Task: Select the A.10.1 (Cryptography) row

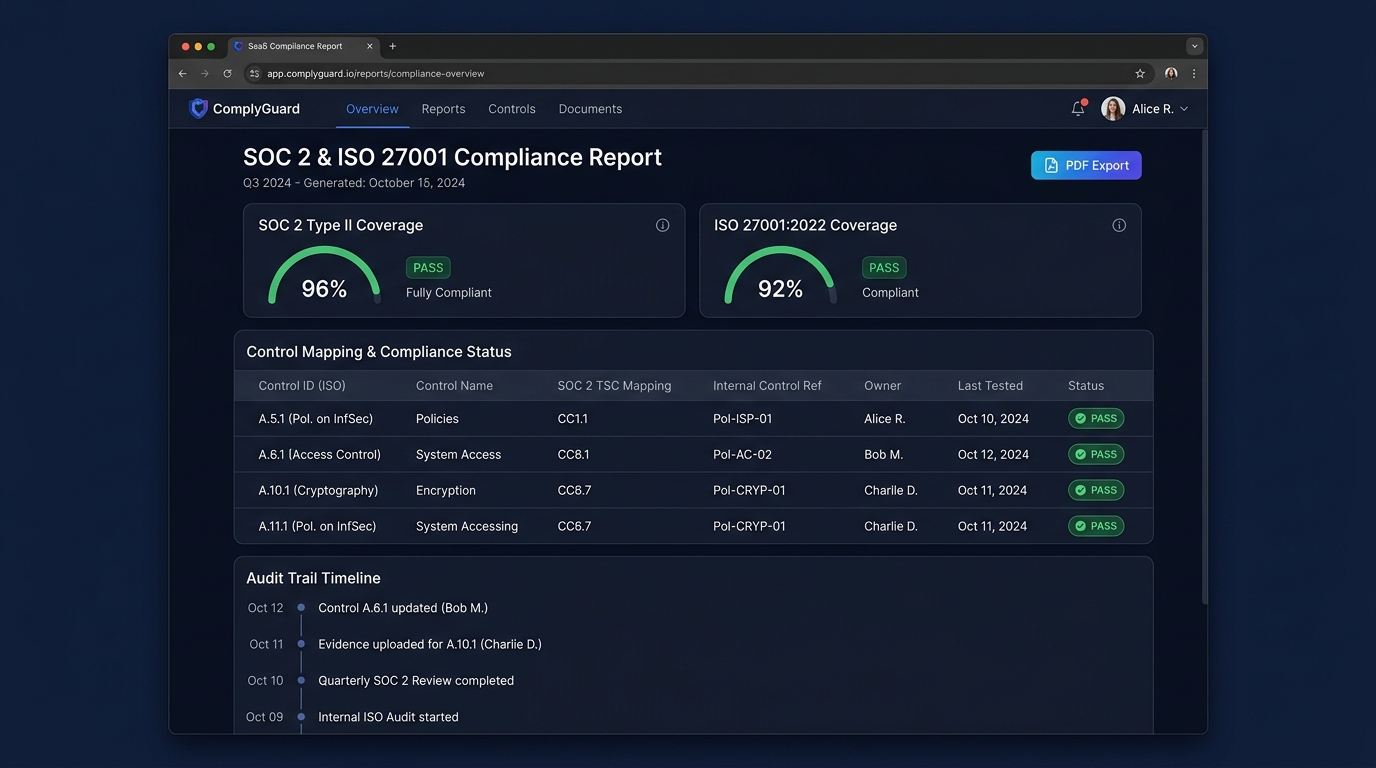Action: [693, 490]
